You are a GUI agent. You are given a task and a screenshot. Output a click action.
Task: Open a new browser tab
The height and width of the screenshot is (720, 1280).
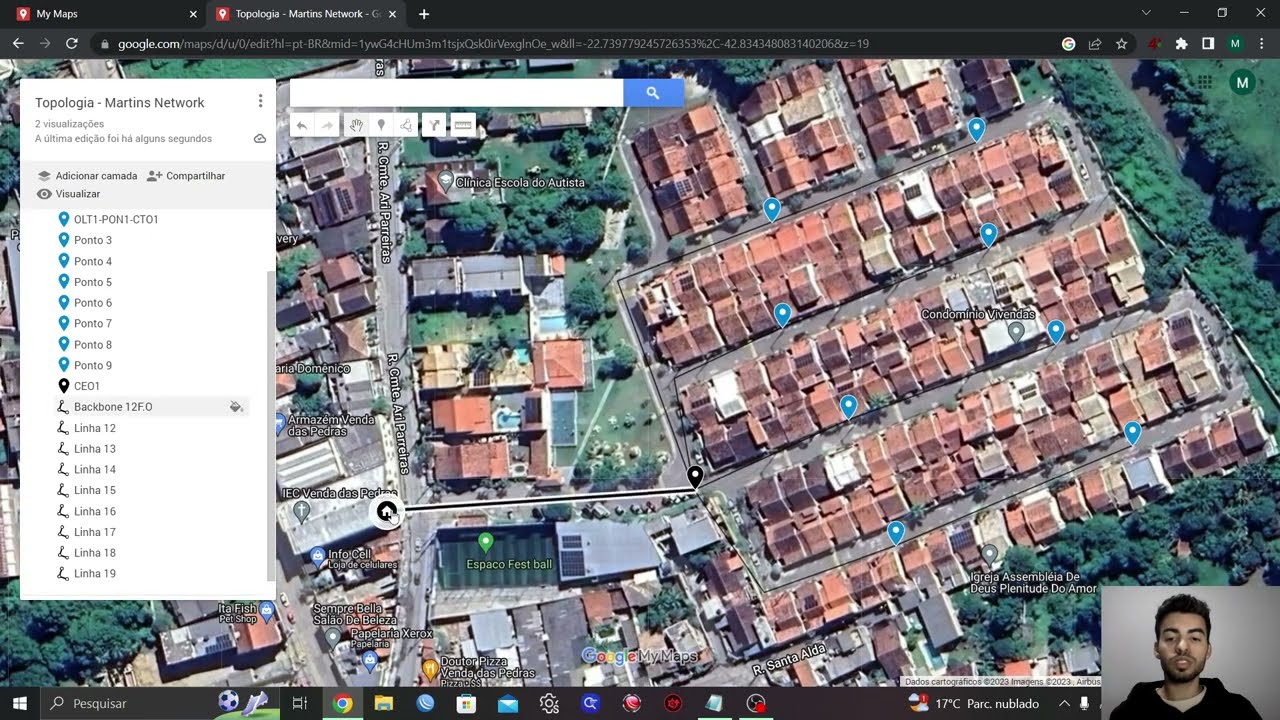click(424, 14)
